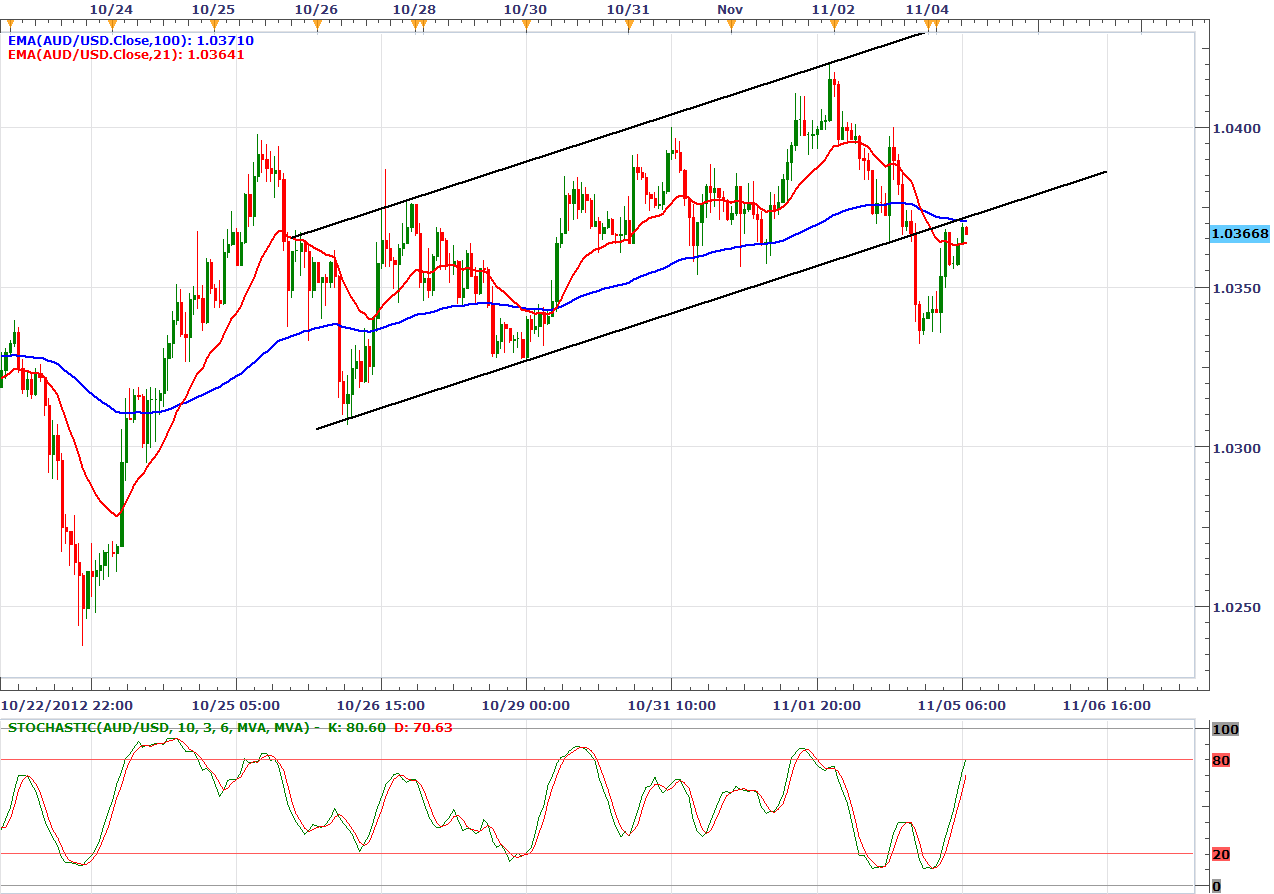Select the orange marker below 10/30
The width and height of the screenshot is (1274, 894).
coord(526,24)
